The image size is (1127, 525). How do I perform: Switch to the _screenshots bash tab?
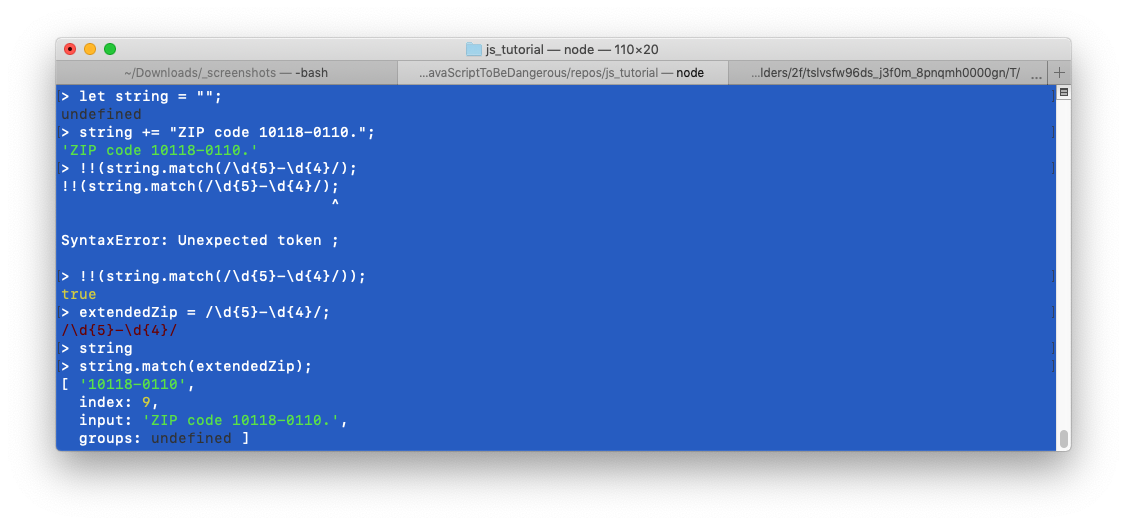coord(226,73)
